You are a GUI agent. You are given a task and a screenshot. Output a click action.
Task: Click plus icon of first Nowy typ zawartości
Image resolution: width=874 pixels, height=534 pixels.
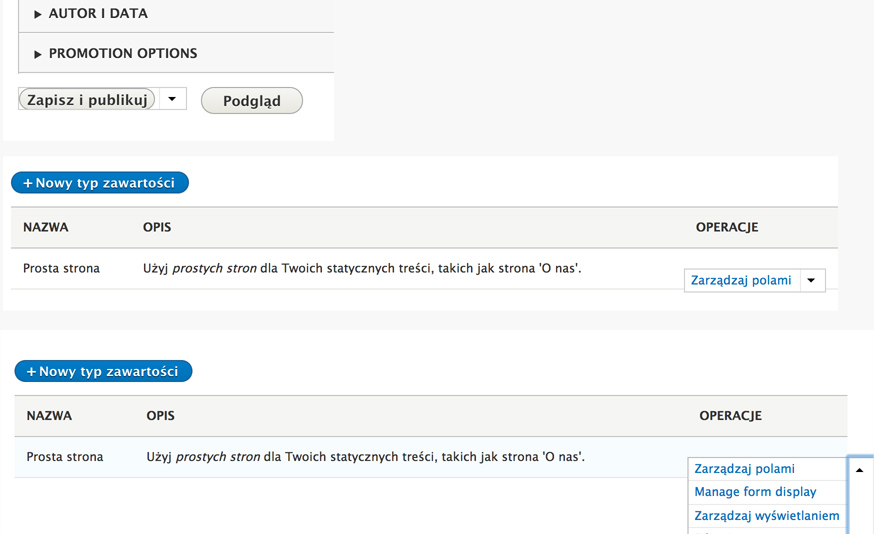tap(28, 184)
